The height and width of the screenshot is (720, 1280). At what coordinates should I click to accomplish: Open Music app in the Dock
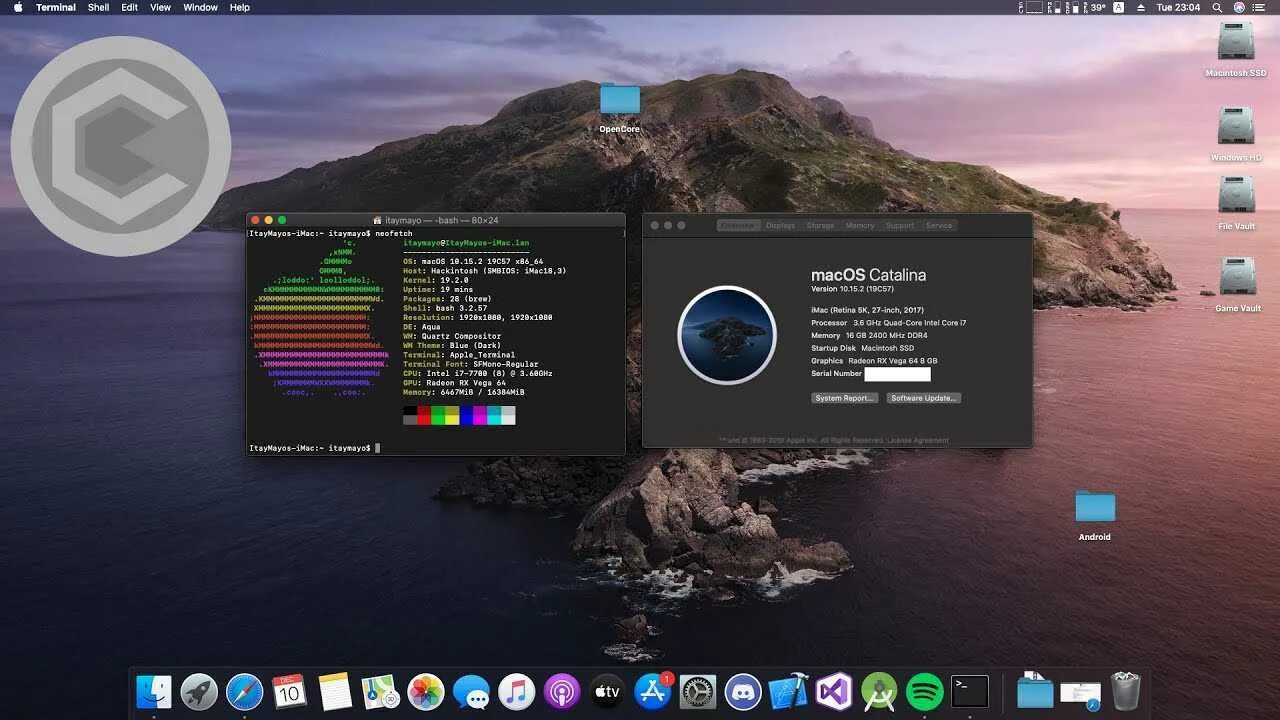(x=517, y=691)
